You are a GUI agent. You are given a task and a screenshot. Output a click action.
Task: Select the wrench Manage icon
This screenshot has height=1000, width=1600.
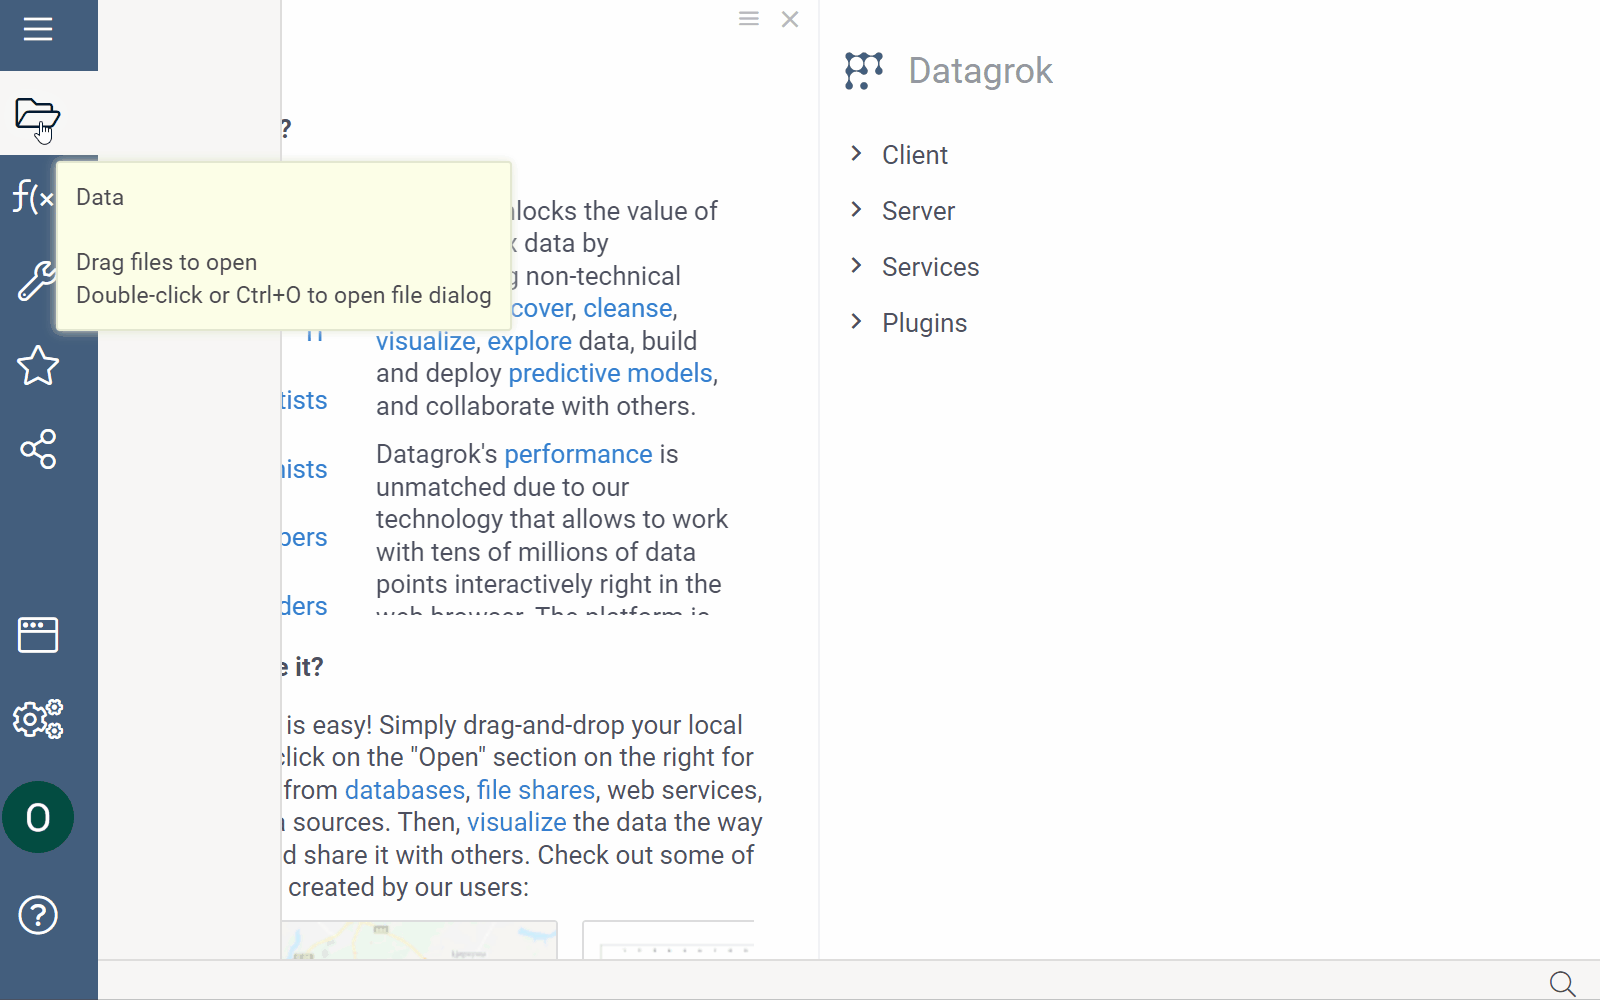click(x=36, y=282)
